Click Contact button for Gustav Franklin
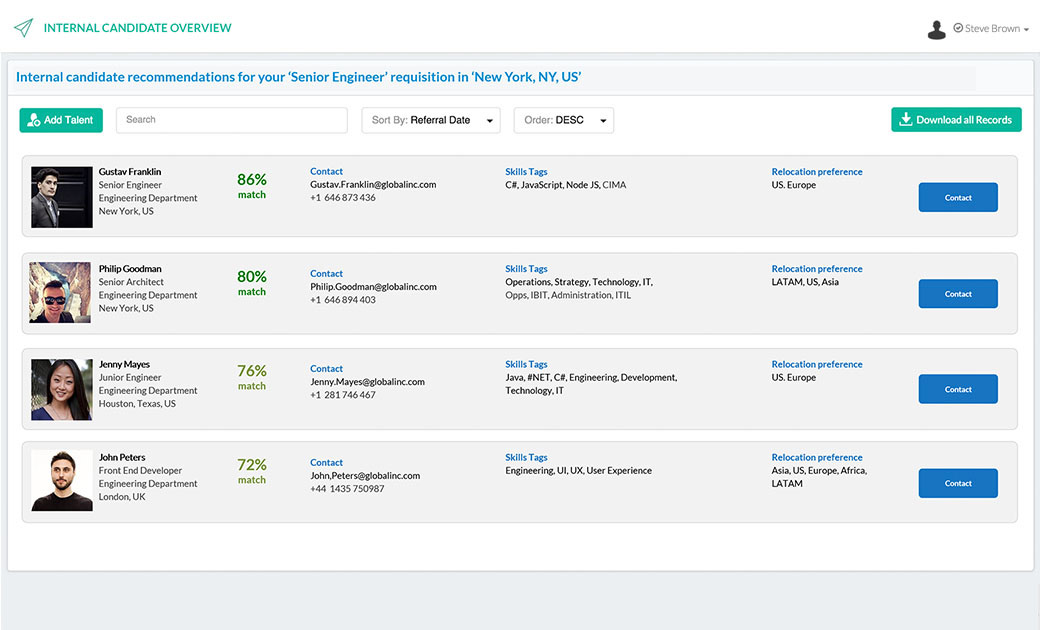 958,198
